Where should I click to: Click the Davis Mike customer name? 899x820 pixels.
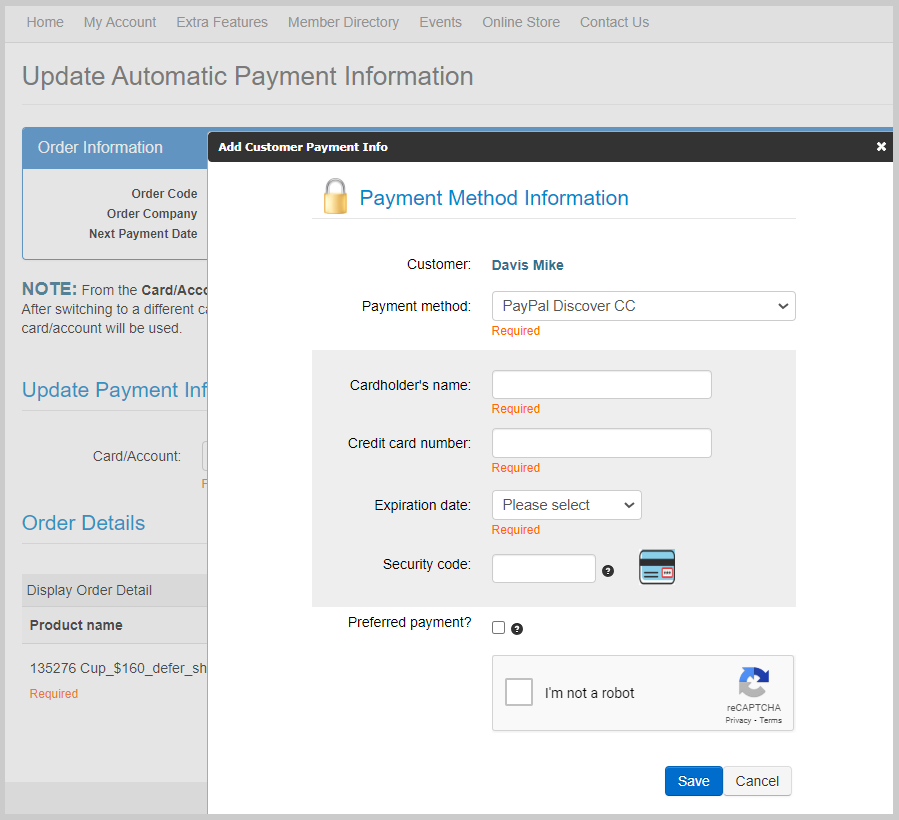tap(527, 265)
